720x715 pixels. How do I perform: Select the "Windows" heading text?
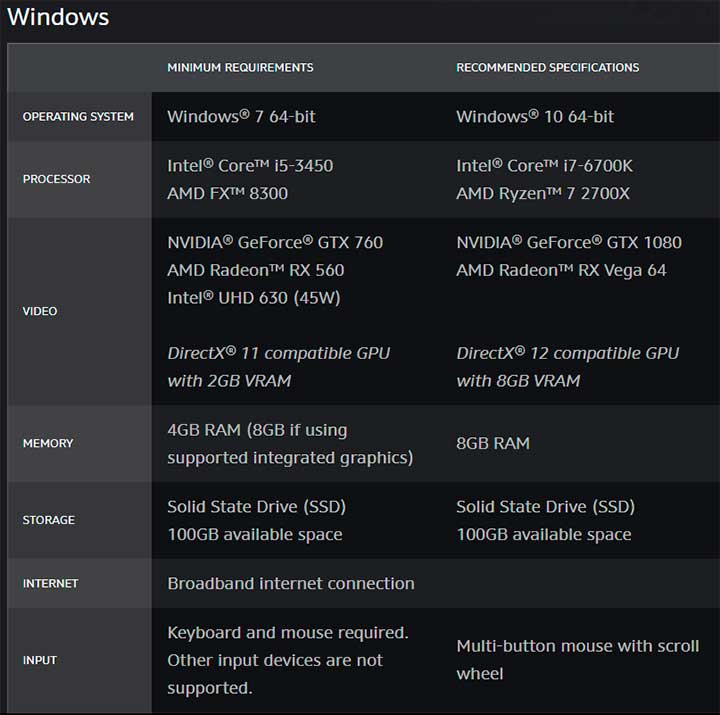(58, 17)
